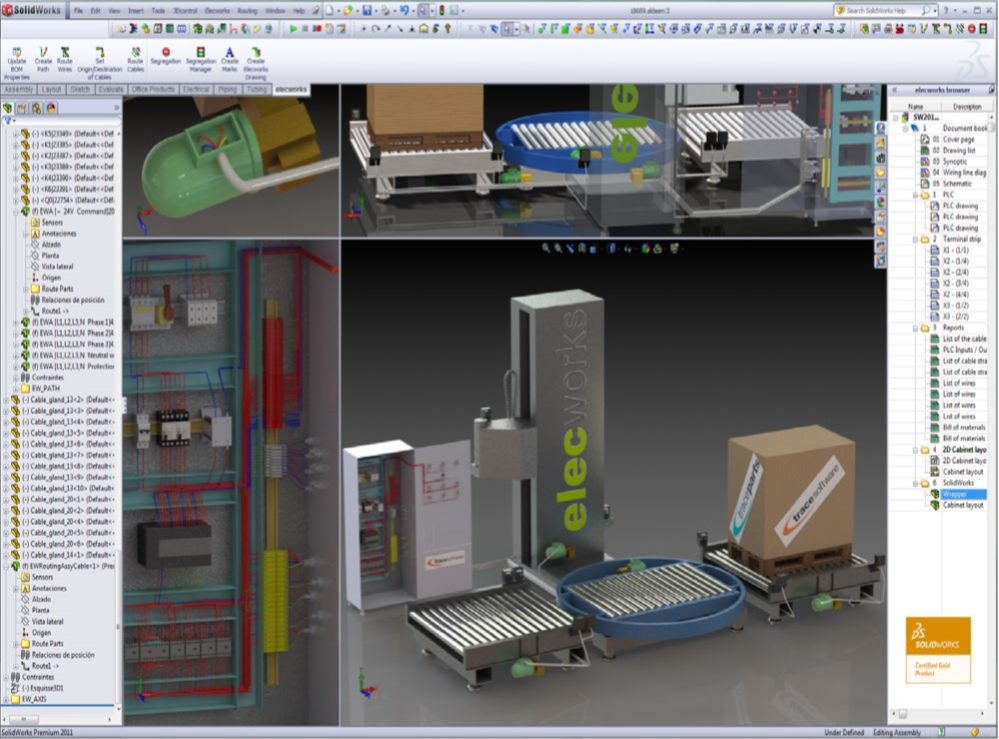Collapse the SW201... root node
Screen dimensions: 999x739
[896, 117]
